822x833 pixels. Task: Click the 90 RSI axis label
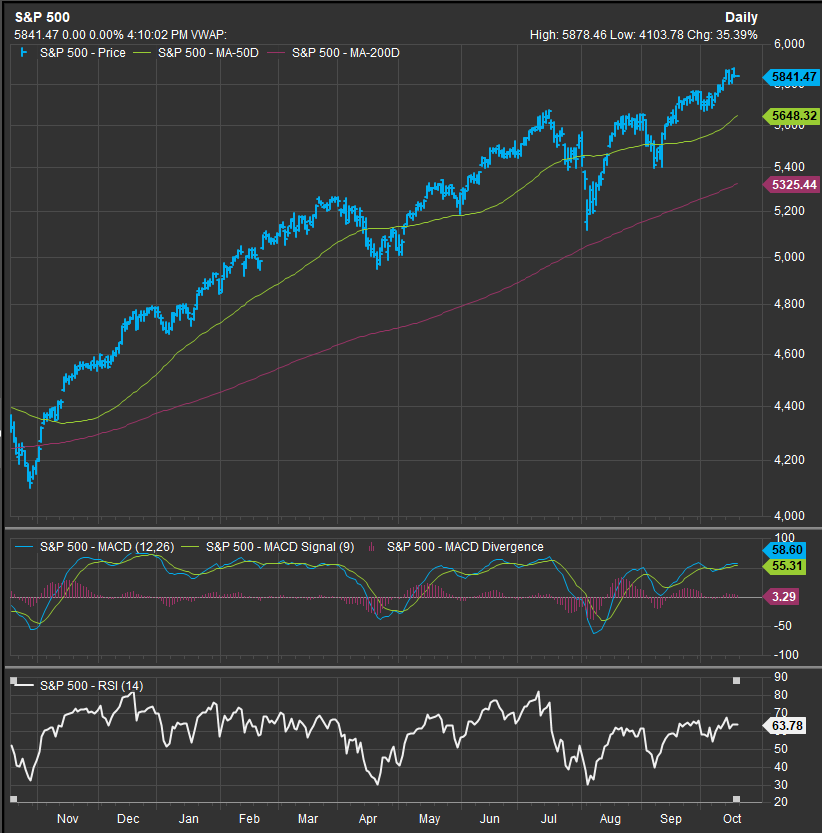click(x=781, y=677)
